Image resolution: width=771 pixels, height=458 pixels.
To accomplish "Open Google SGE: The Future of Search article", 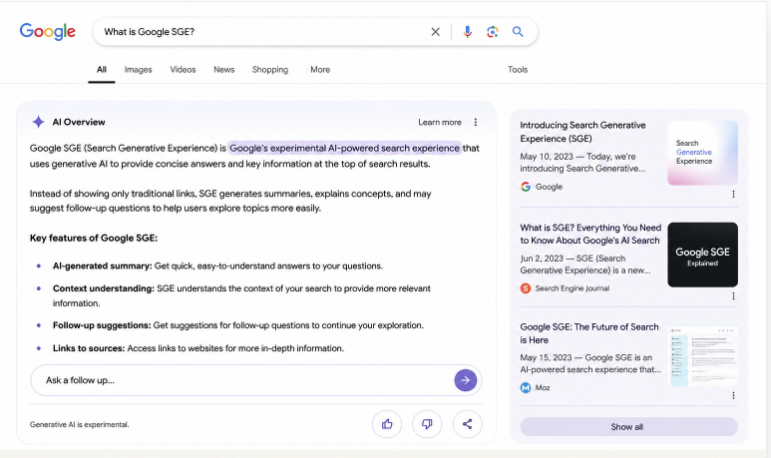I will (589, 334).
